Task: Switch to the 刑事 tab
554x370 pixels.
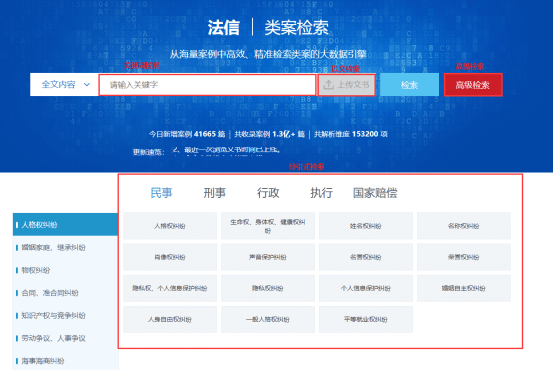Action: coord(214,193)
